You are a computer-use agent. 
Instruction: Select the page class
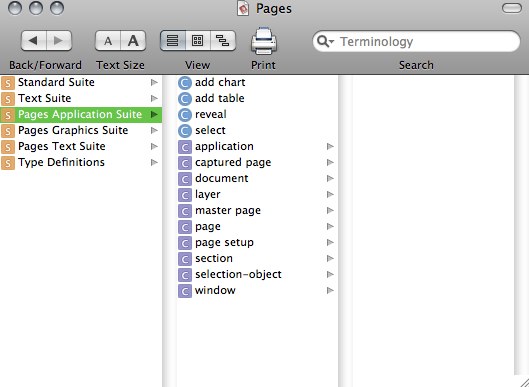click(x=257, y=226)
